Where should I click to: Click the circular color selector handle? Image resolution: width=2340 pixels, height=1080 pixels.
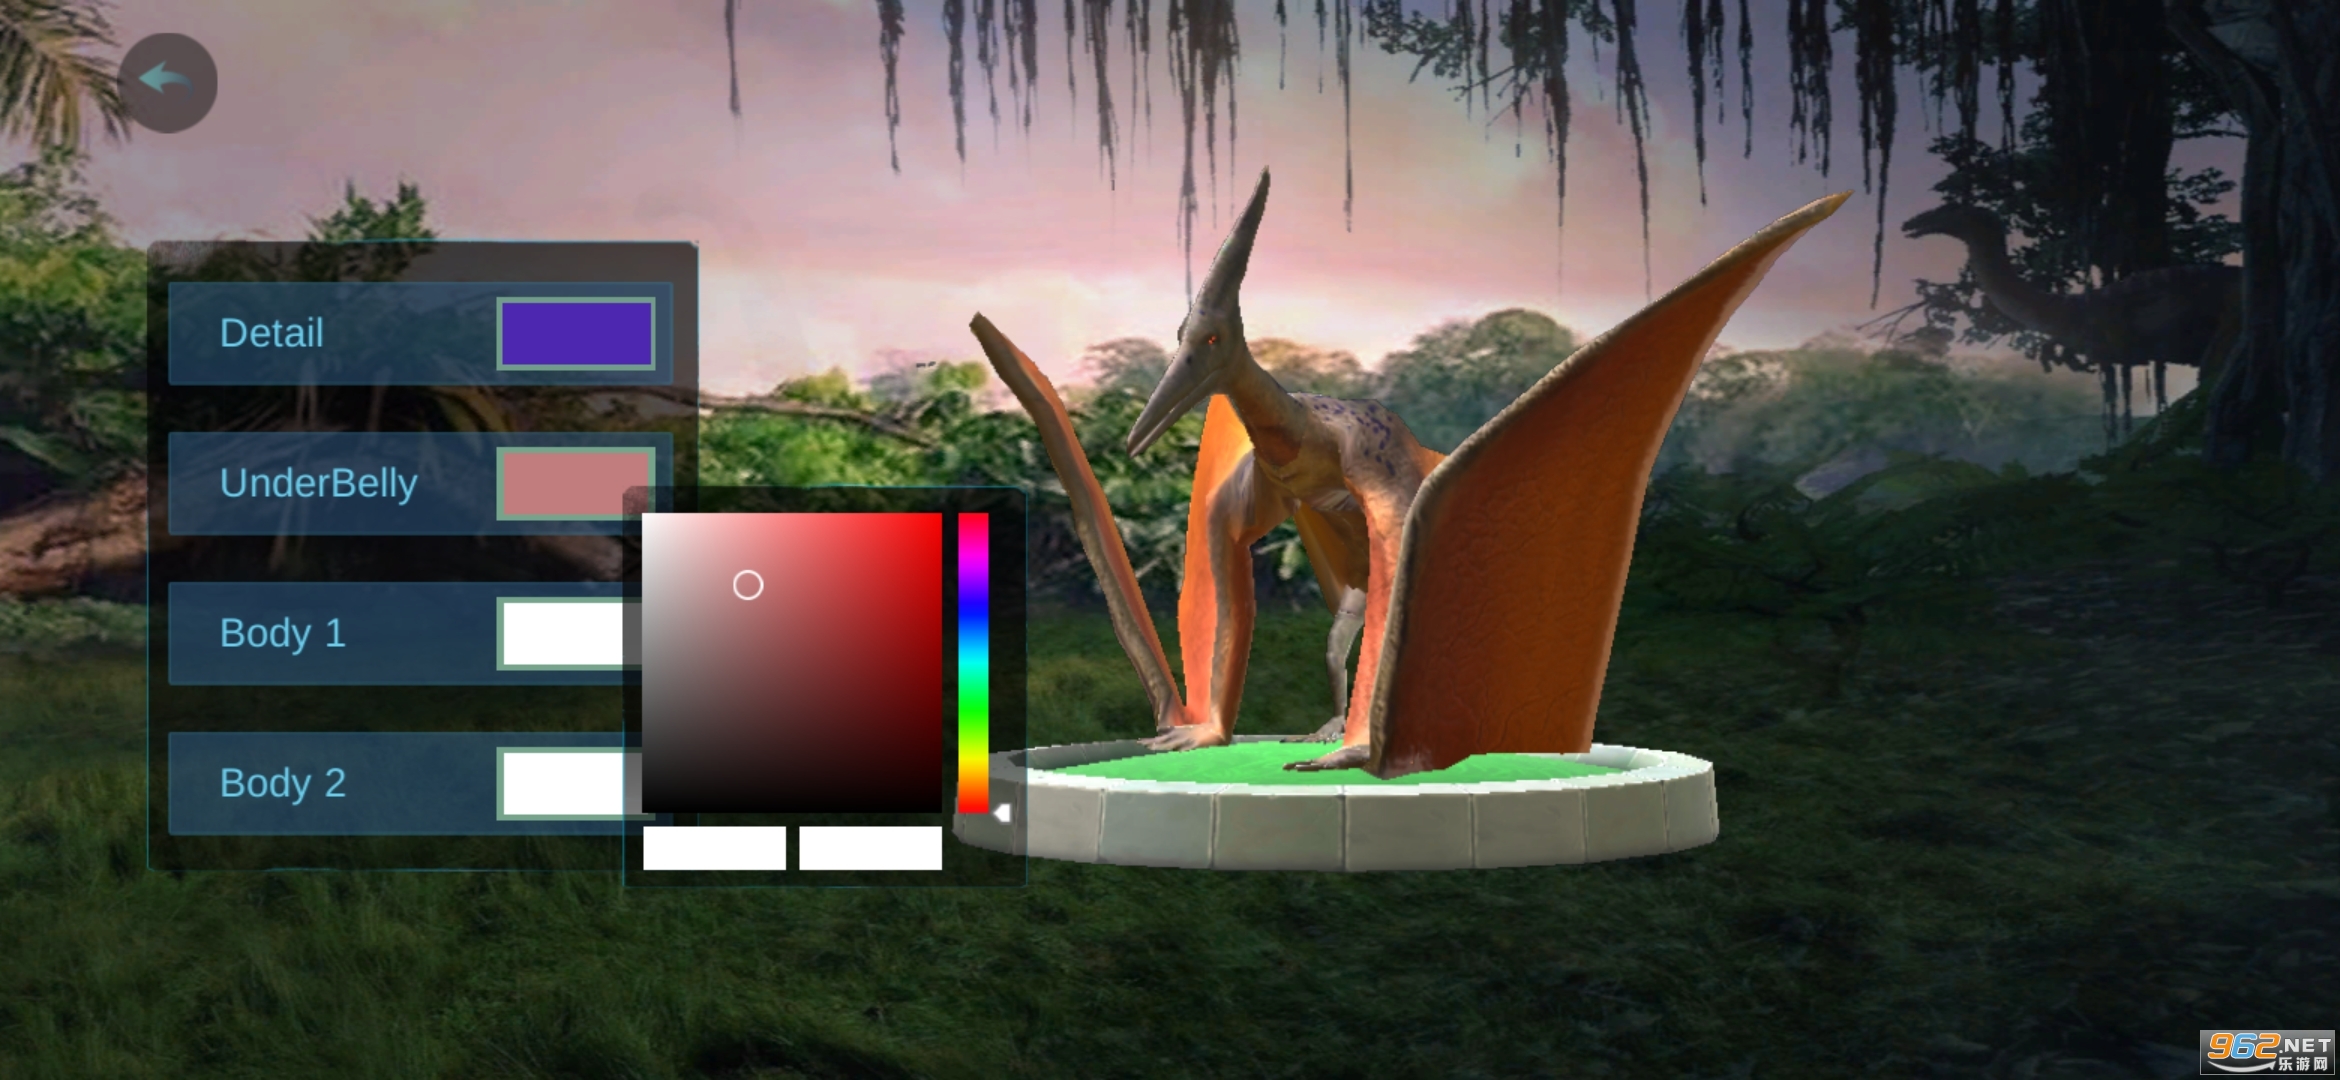coord(748,585)
